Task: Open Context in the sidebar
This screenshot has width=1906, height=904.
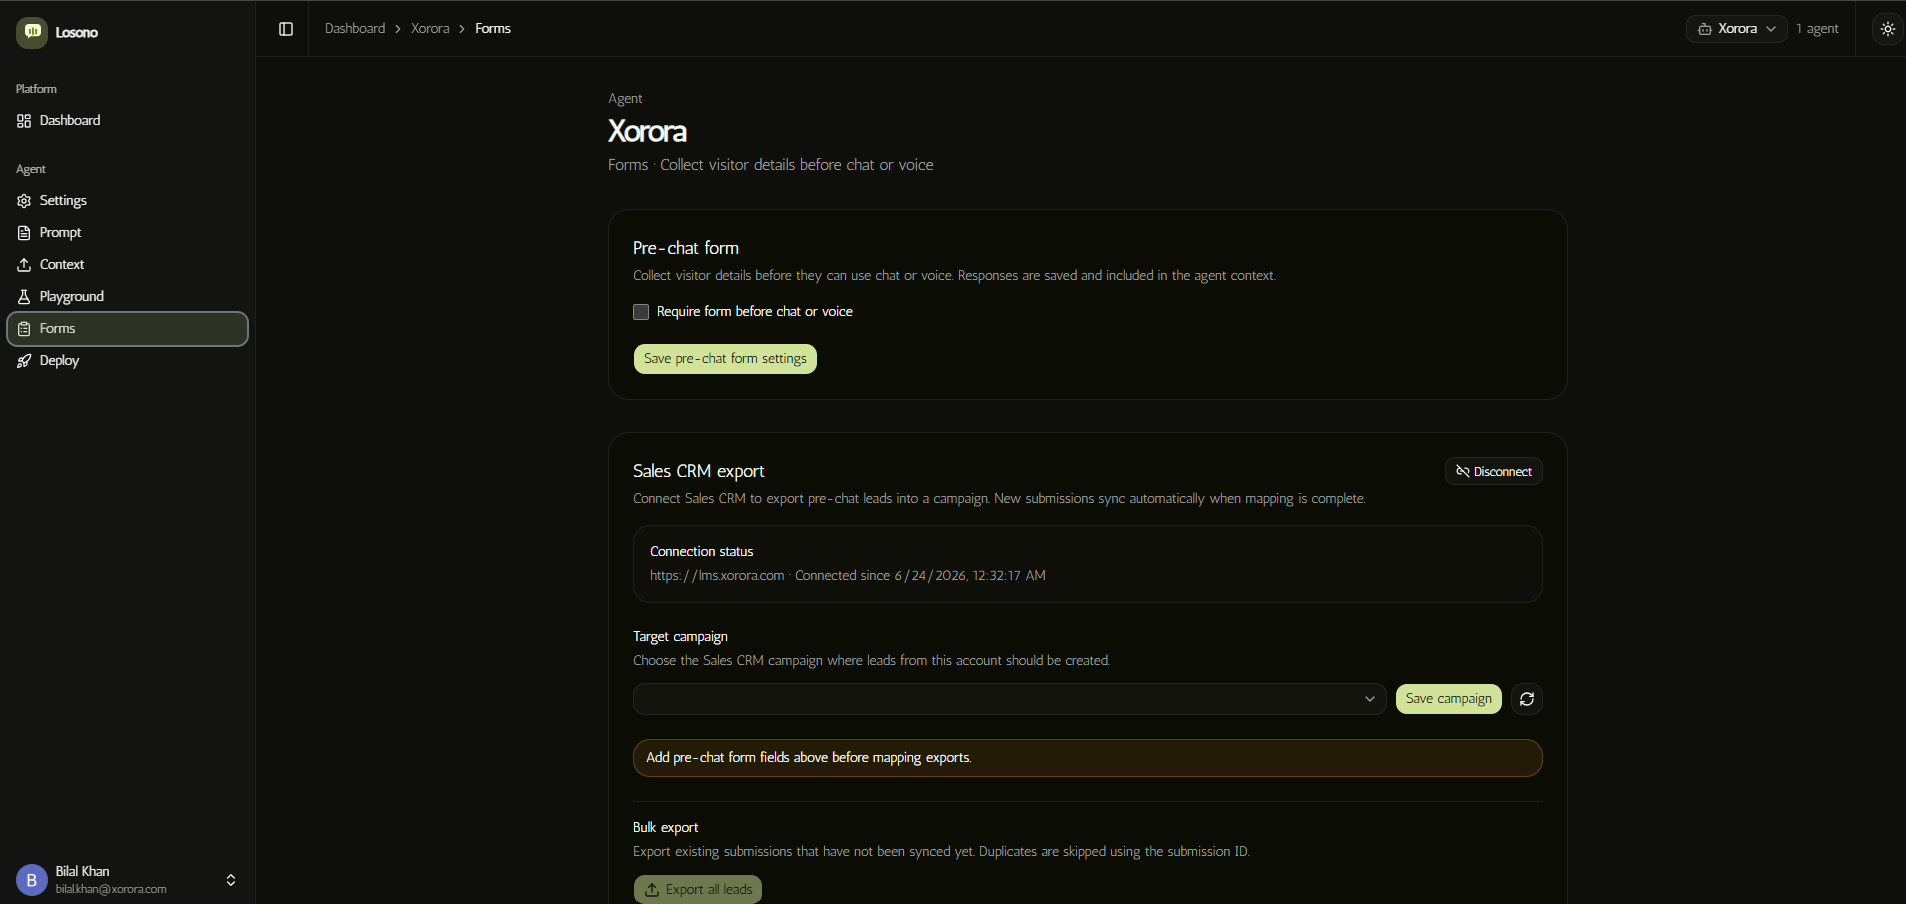Action: pos(127,265)
